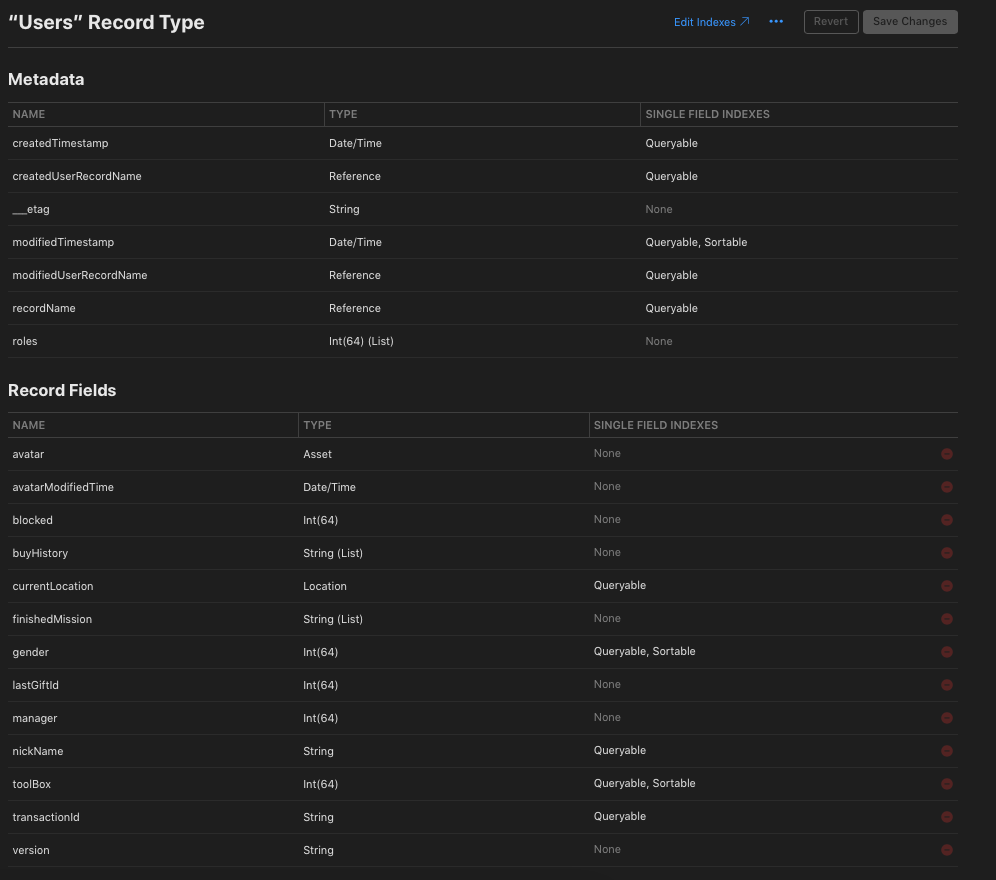
Task: Click the avatar record field name
Action: pyautogui.click(x=28, y=454)
